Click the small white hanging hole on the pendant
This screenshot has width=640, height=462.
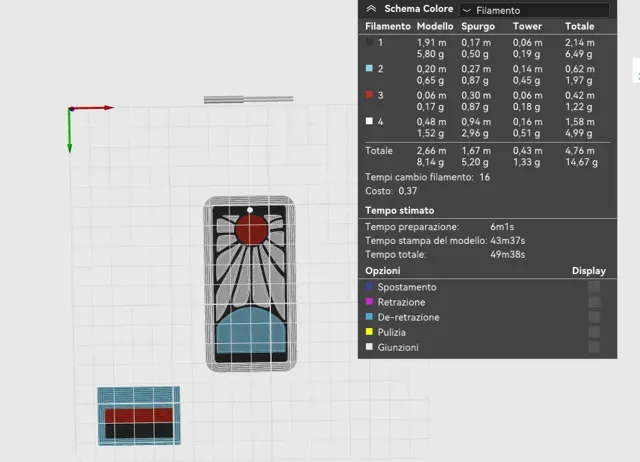pos(250,210)
